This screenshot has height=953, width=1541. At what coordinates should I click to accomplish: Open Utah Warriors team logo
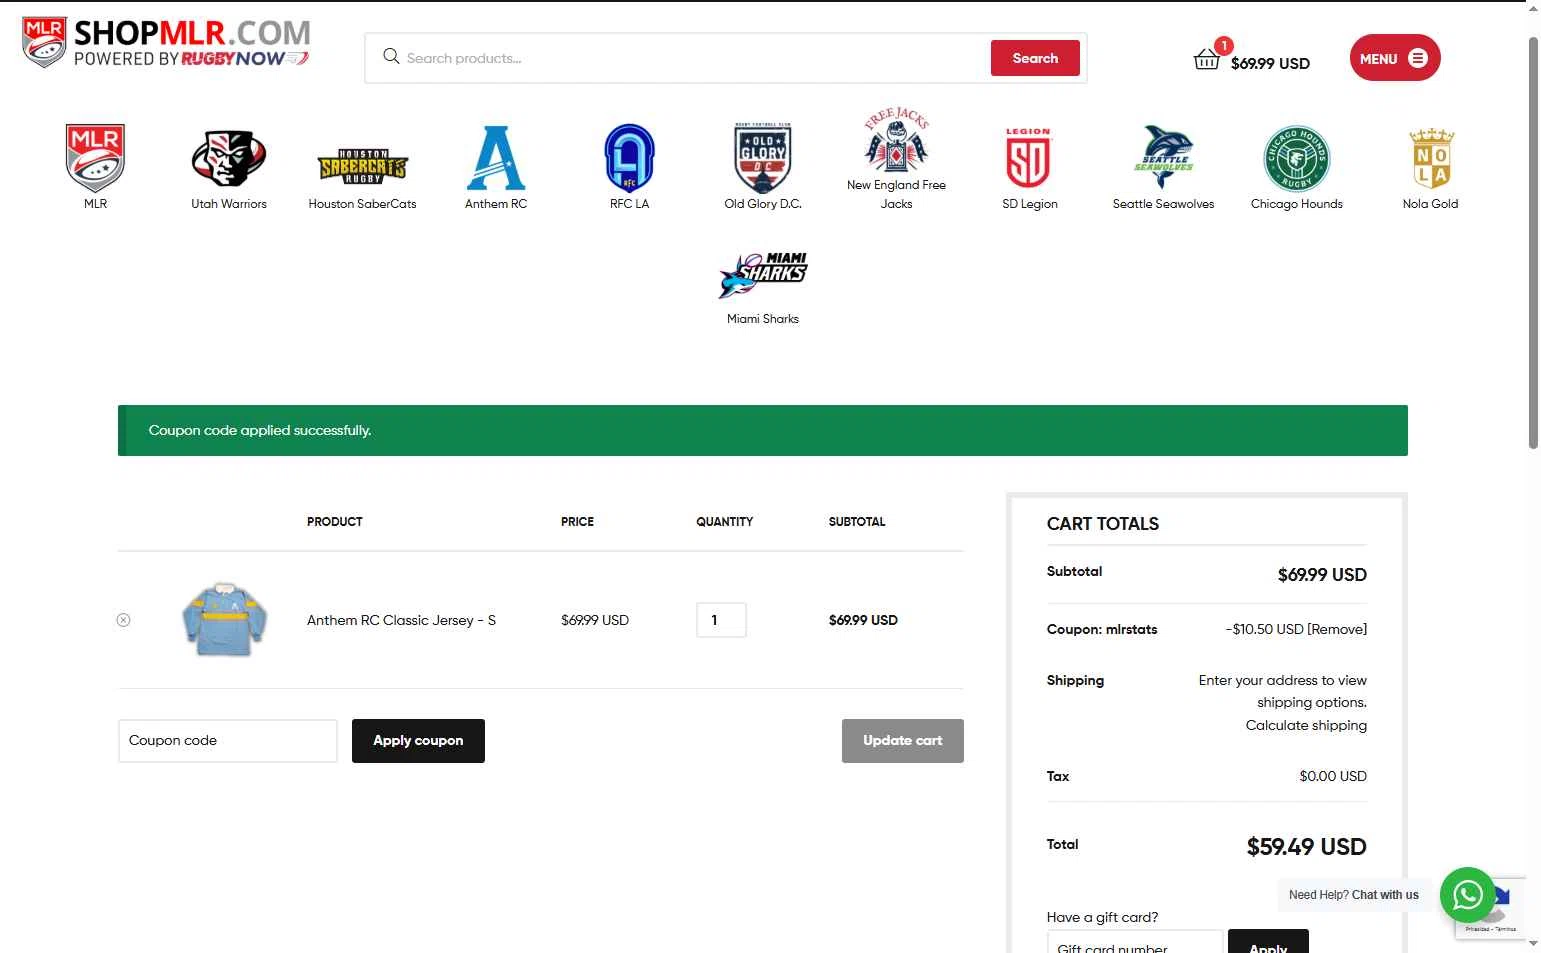click(229, 158)
